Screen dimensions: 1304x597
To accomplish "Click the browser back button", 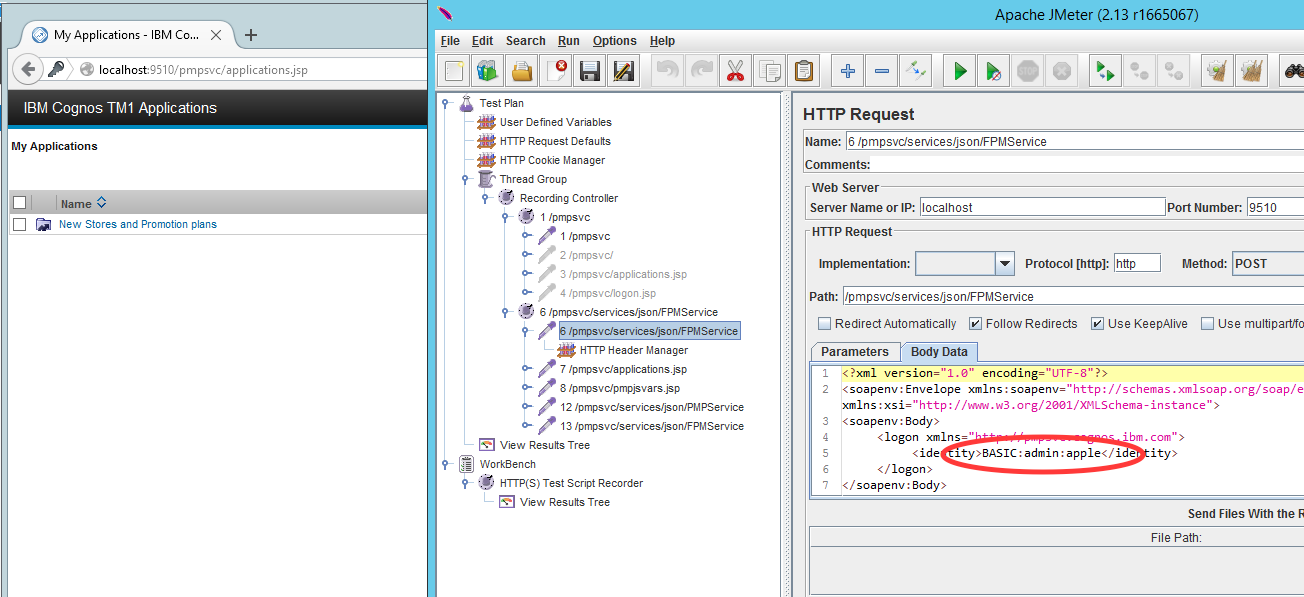I will pos(28,69).
